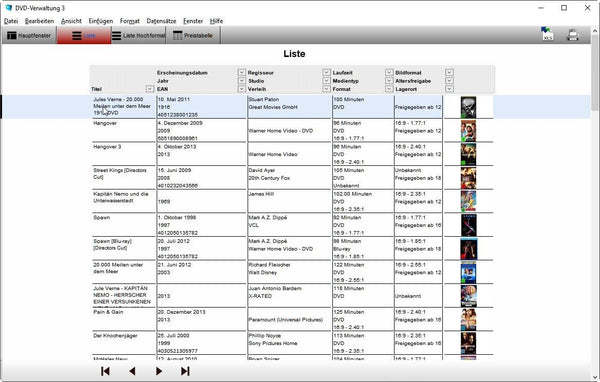
Task: Export list to XLS file icon
Action: point(547,34)
